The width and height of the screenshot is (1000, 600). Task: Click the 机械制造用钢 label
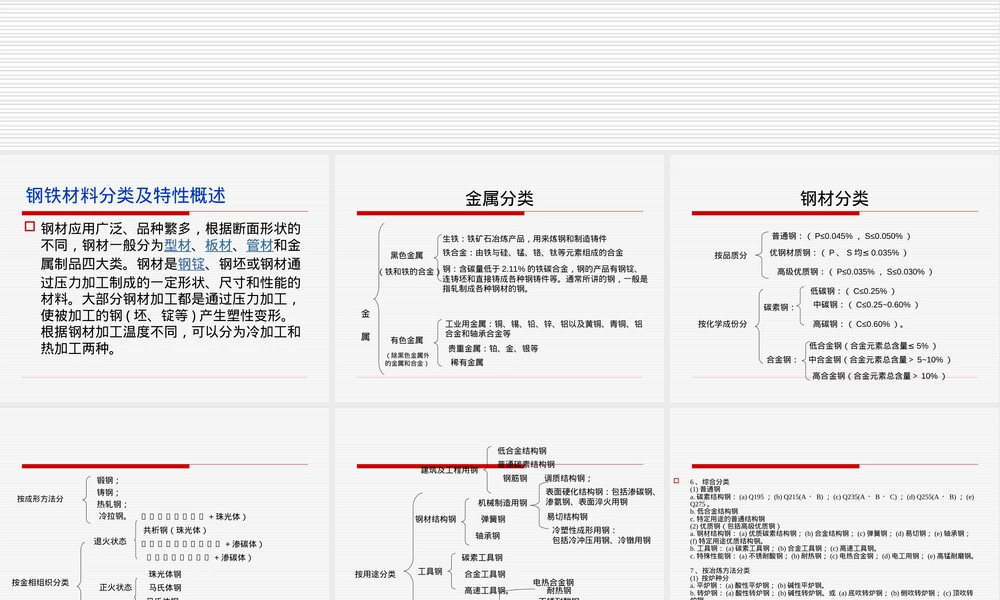tap(503, 503)
